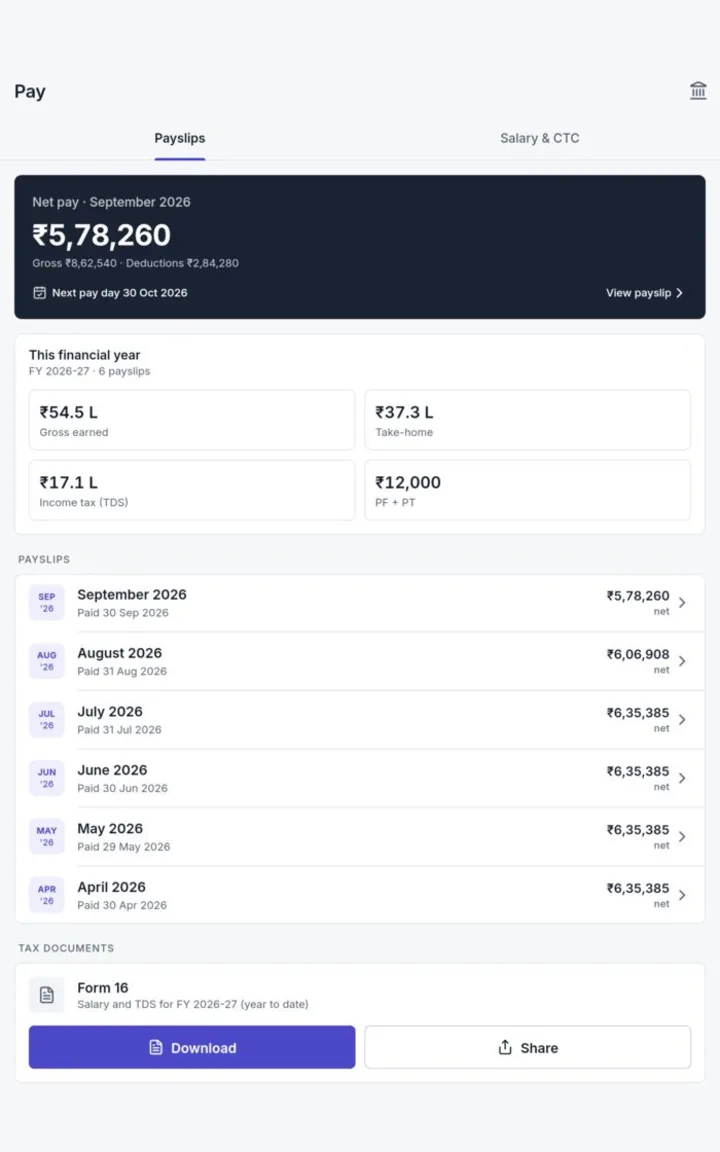Switch to the Payslips tab
Screen dimensions: 720x1152
179,138
